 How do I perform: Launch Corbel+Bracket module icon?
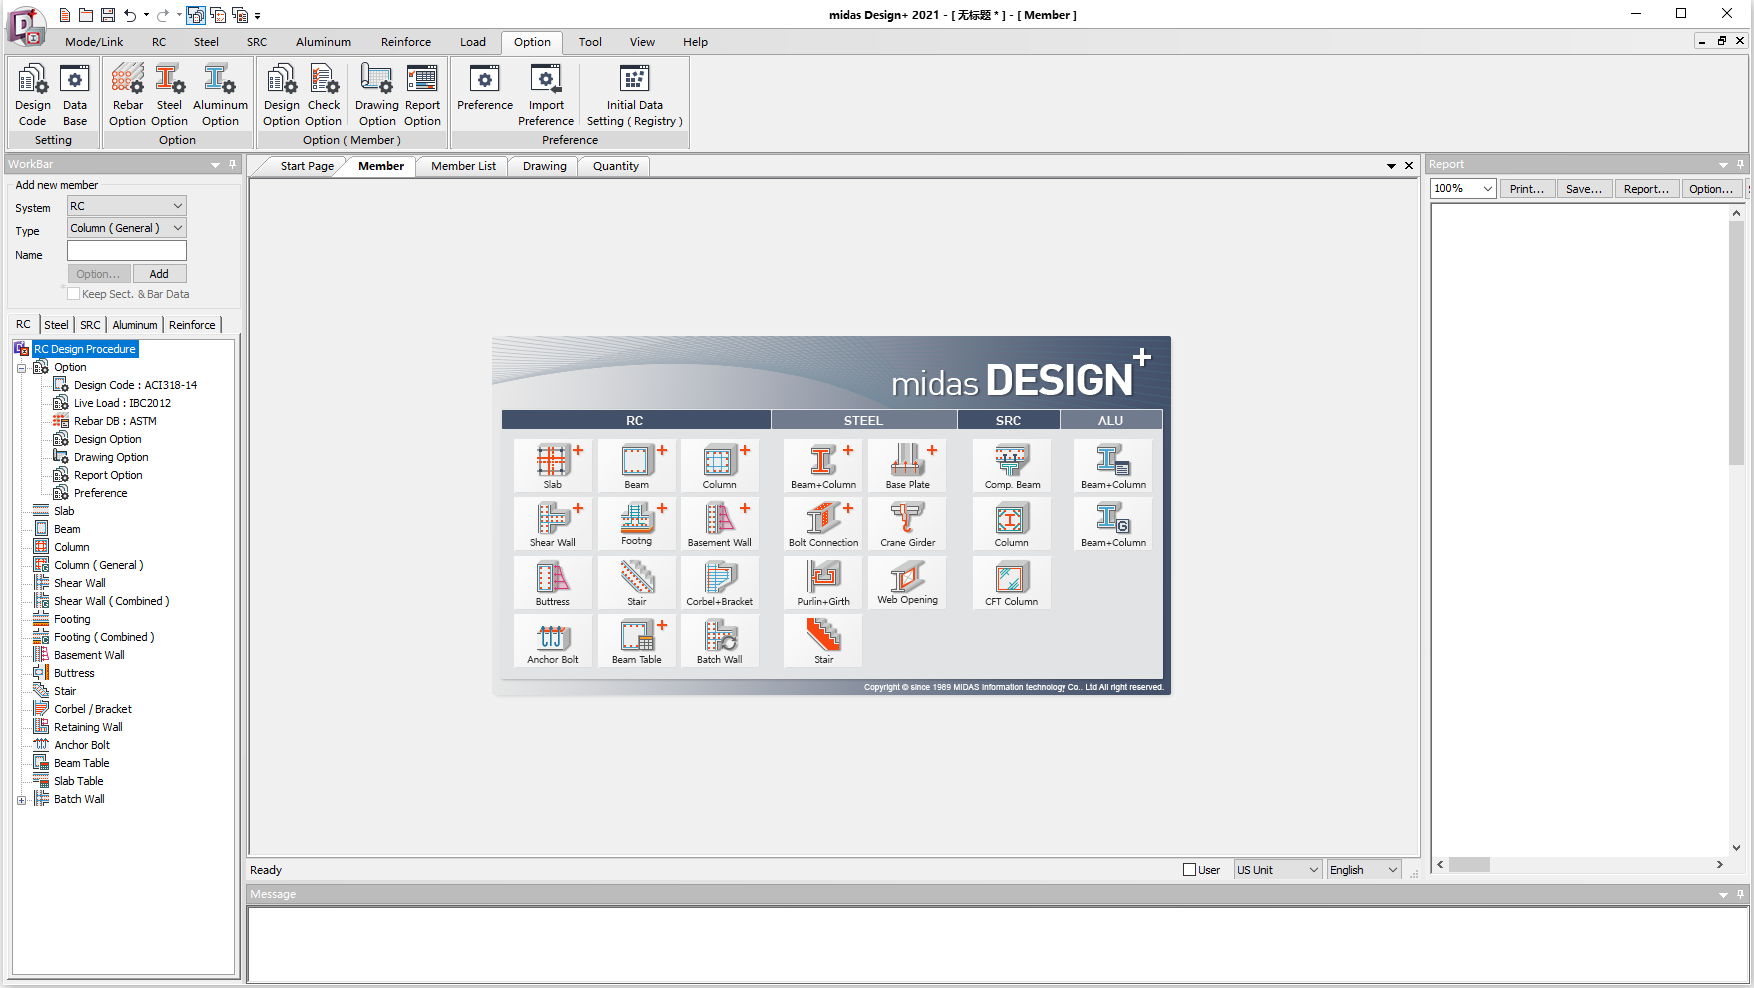pyautogui.click(x=720, y=583)
